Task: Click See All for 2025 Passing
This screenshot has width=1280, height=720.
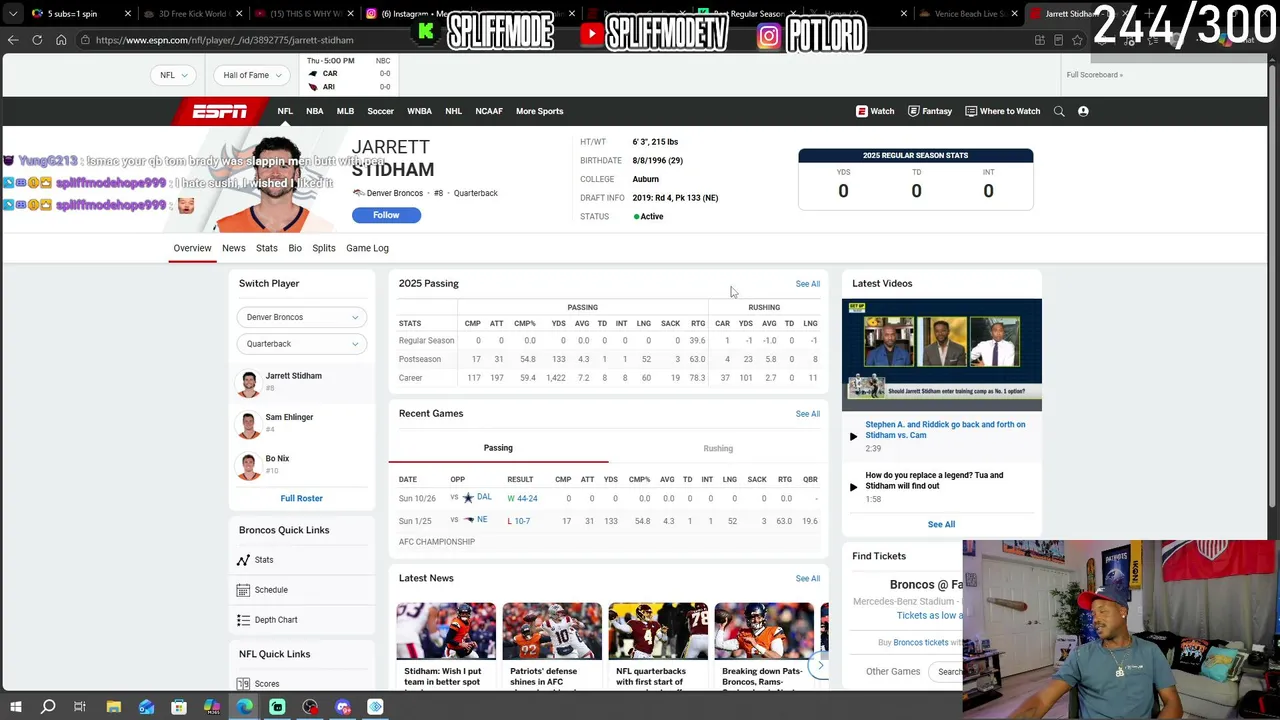Action: (808, 284)
